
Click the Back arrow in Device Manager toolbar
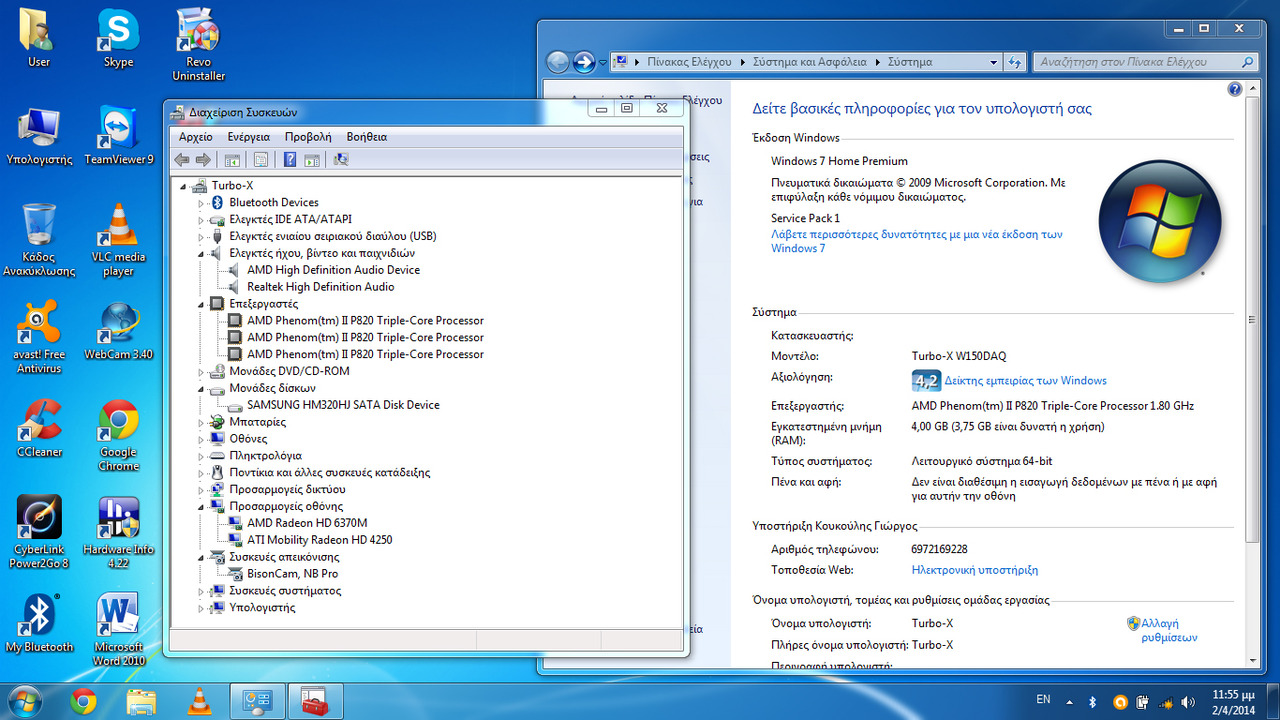(182, 160)
